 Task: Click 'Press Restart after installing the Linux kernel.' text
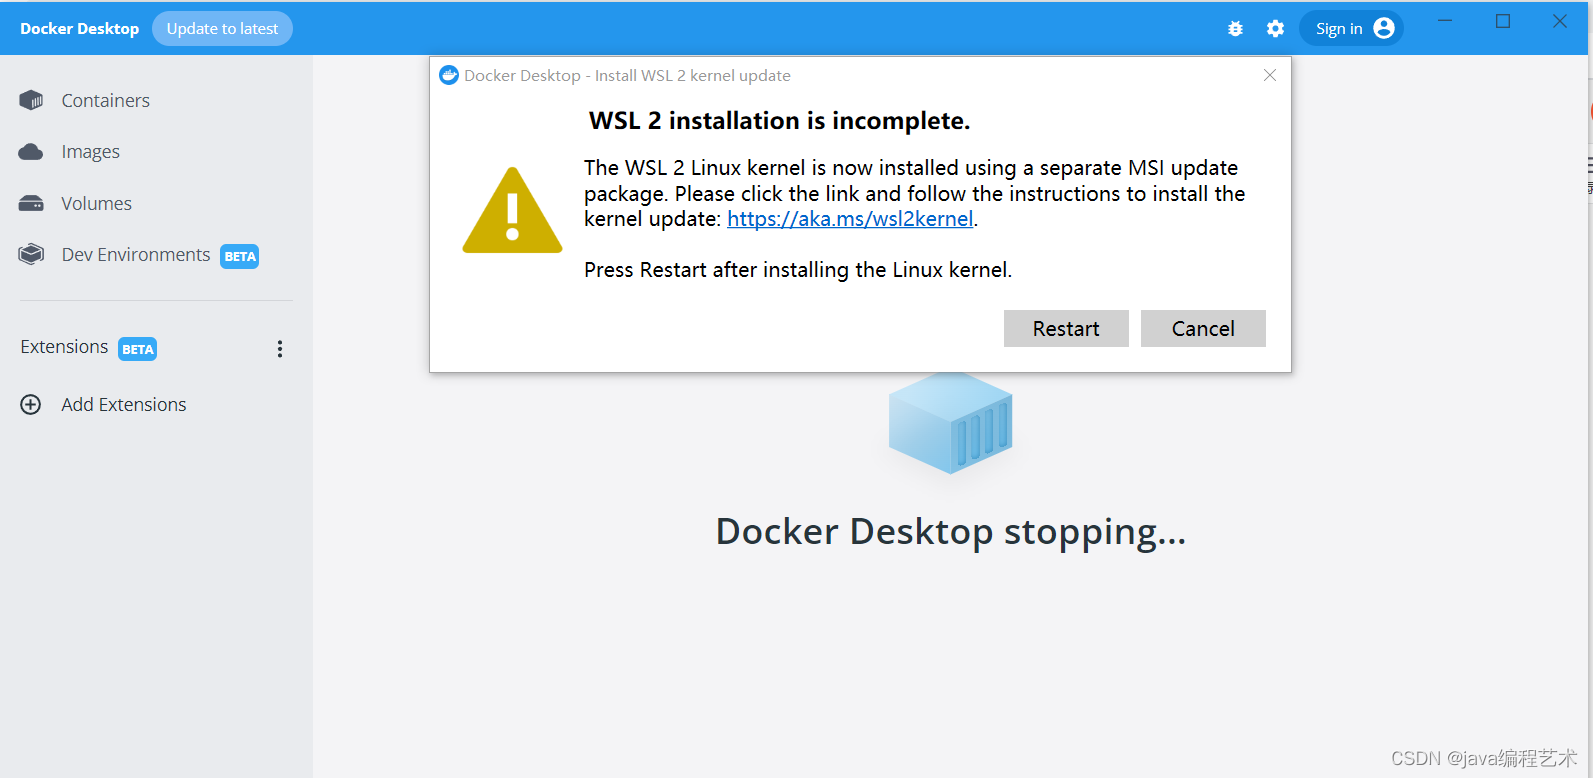[x=798, y=270]
